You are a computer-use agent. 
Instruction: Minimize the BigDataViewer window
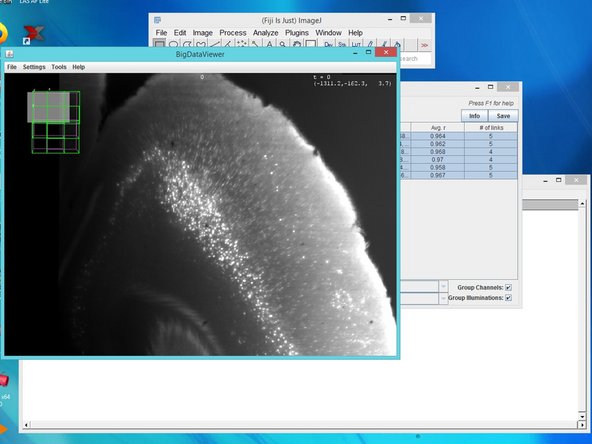(x=355, y=53)
